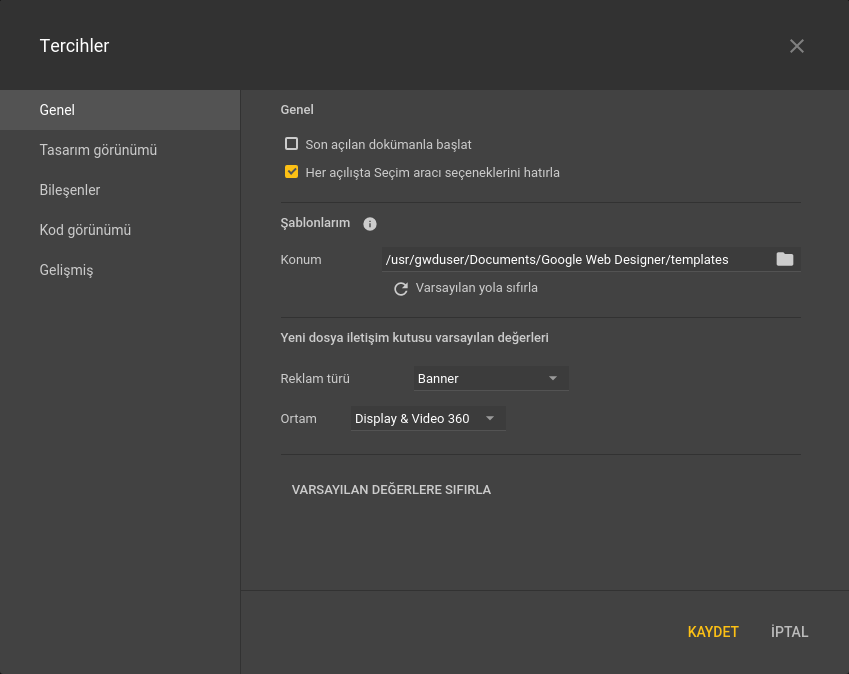Close the Tercihler dialog with X
The height and width of the screenshot is (674, 849).
click(796, 46)
